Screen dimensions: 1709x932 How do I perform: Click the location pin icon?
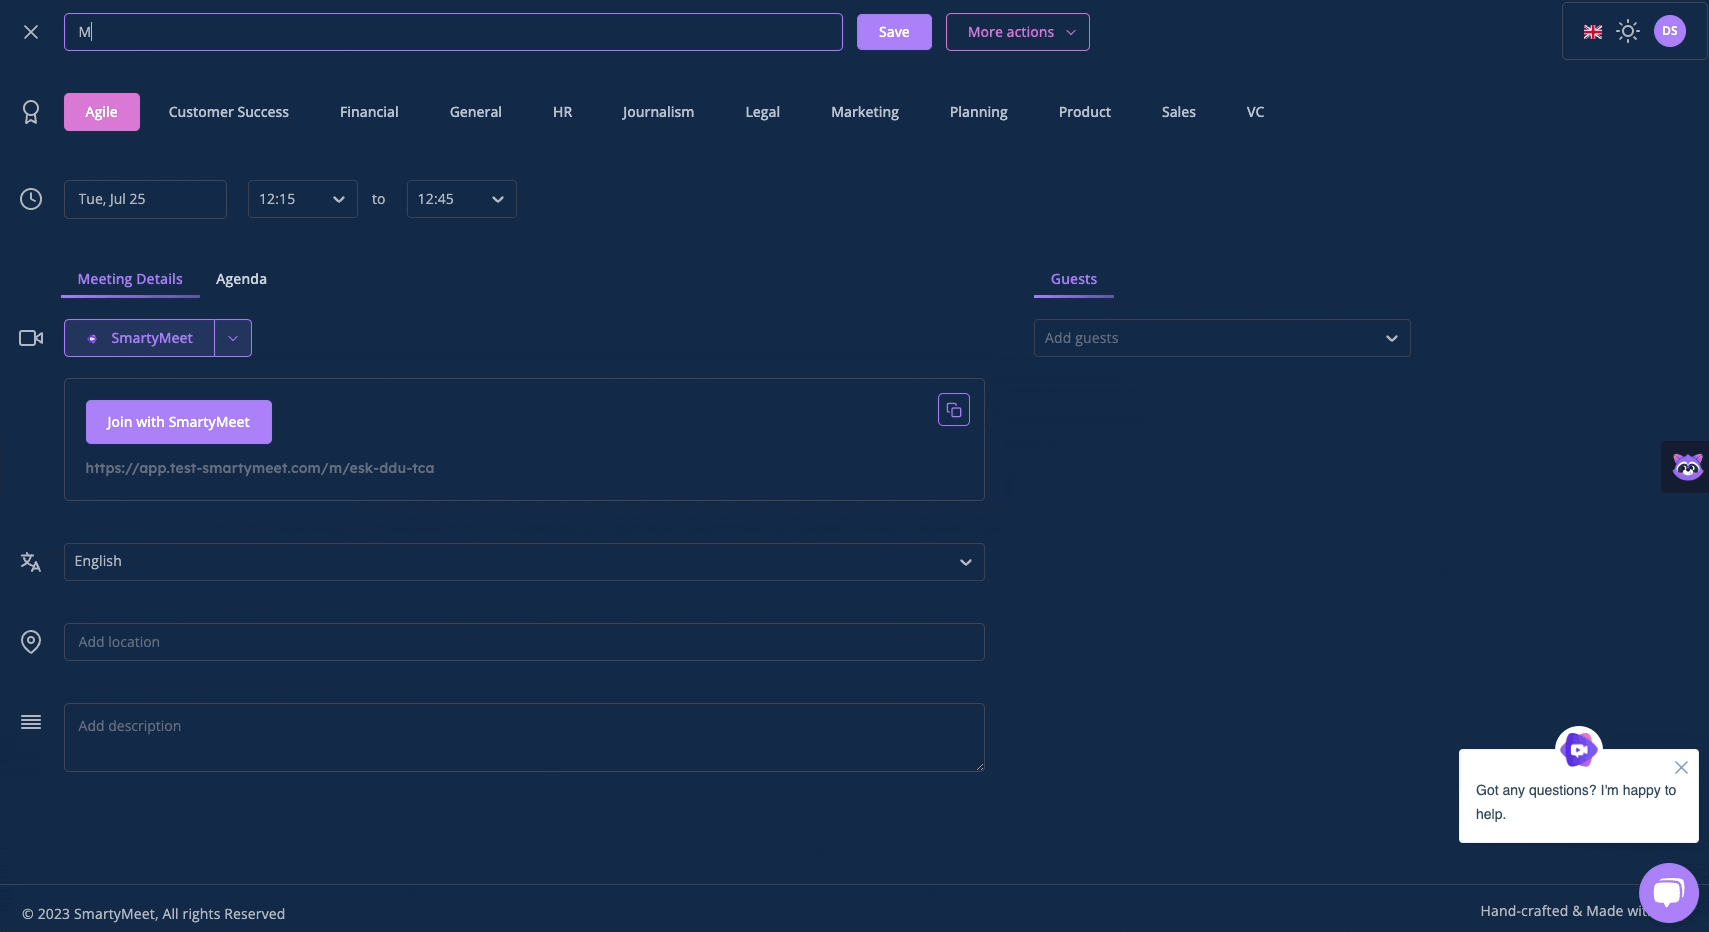[31, 642]
